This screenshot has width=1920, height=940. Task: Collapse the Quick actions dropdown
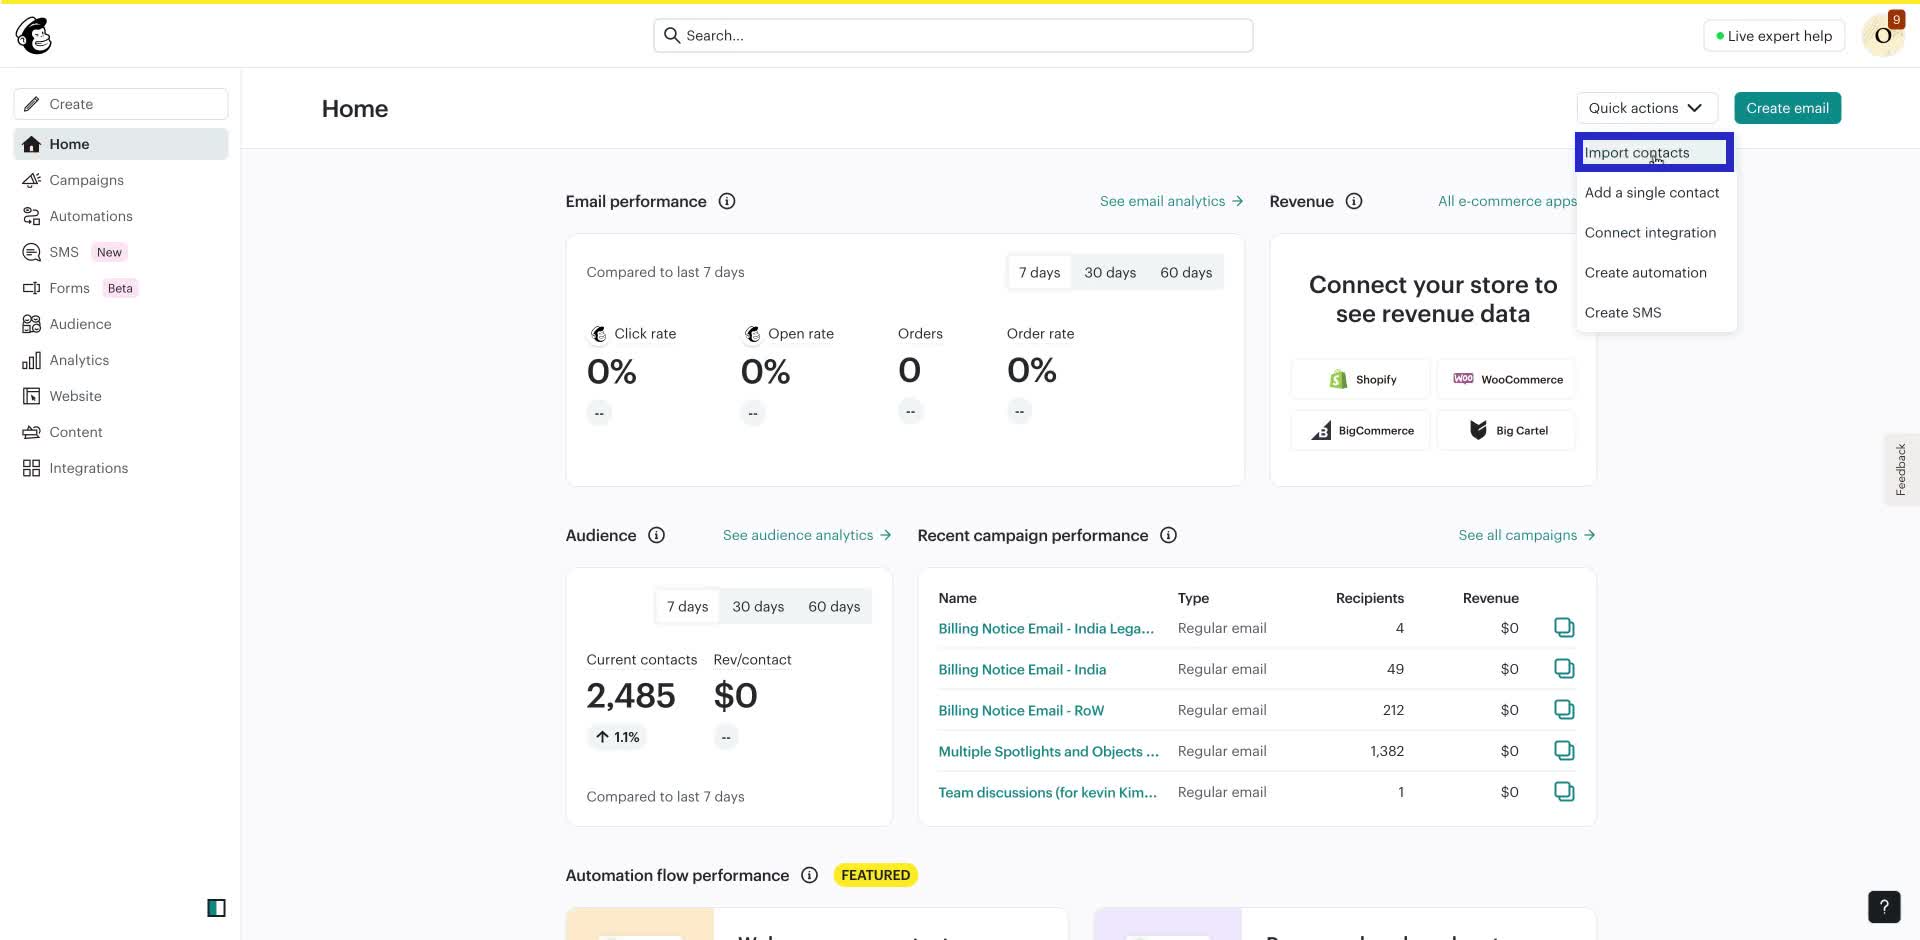pyautogui.click(x=1646, y=107)
